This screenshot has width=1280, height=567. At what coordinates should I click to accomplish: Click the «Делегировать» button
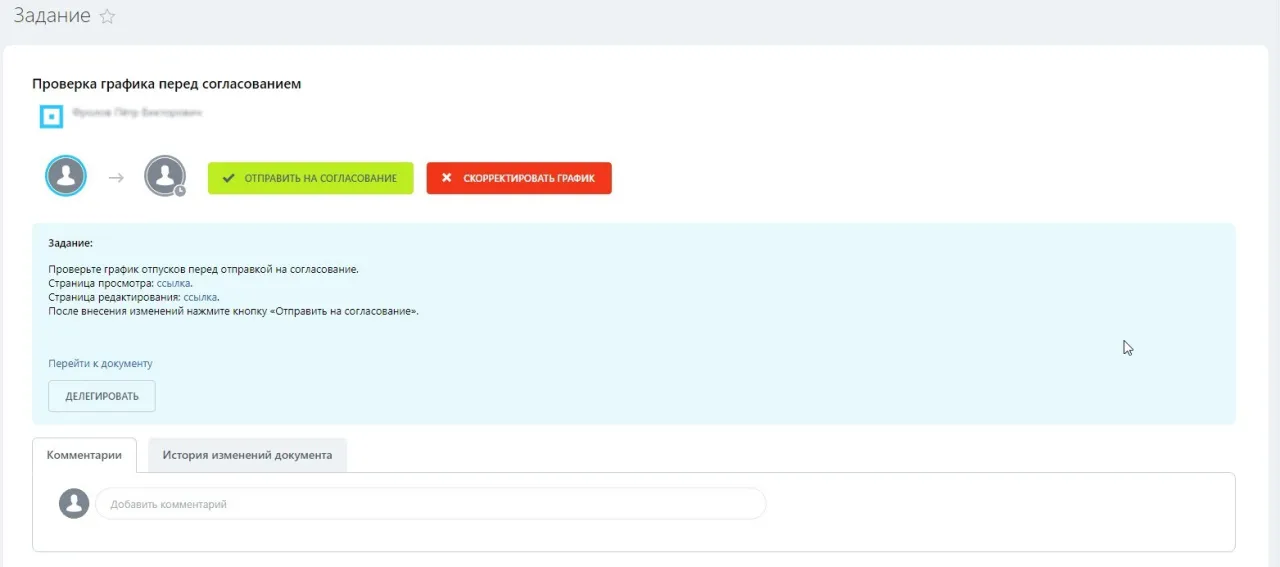tap(102, 396)
